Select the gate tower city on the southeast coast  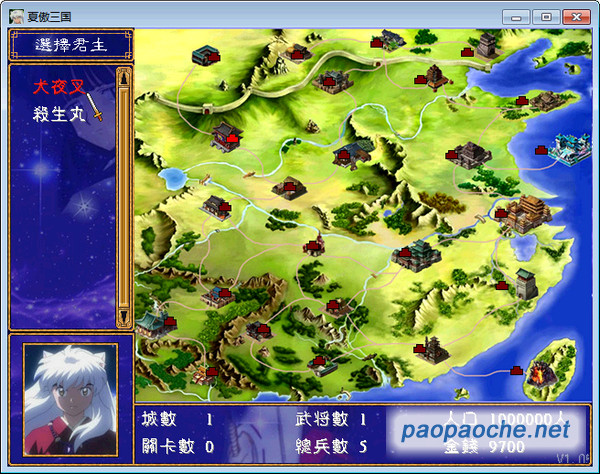pos(525,283)
